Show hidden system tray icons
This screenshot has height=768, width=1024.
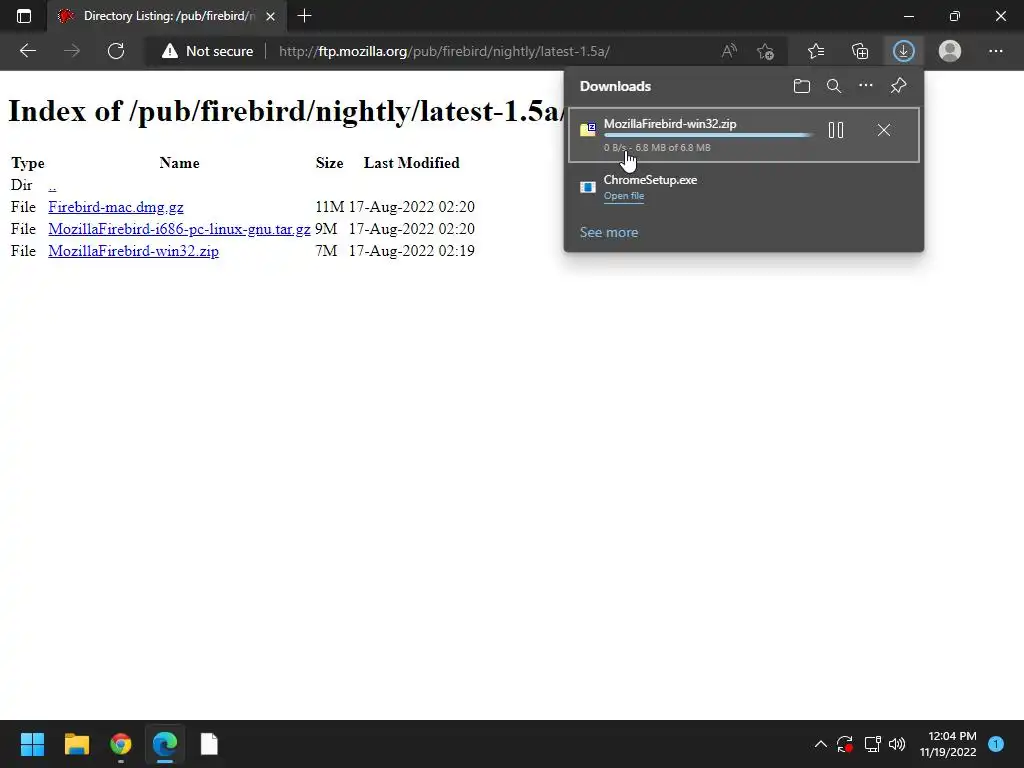pyautogui.click(x=821, y=744)
